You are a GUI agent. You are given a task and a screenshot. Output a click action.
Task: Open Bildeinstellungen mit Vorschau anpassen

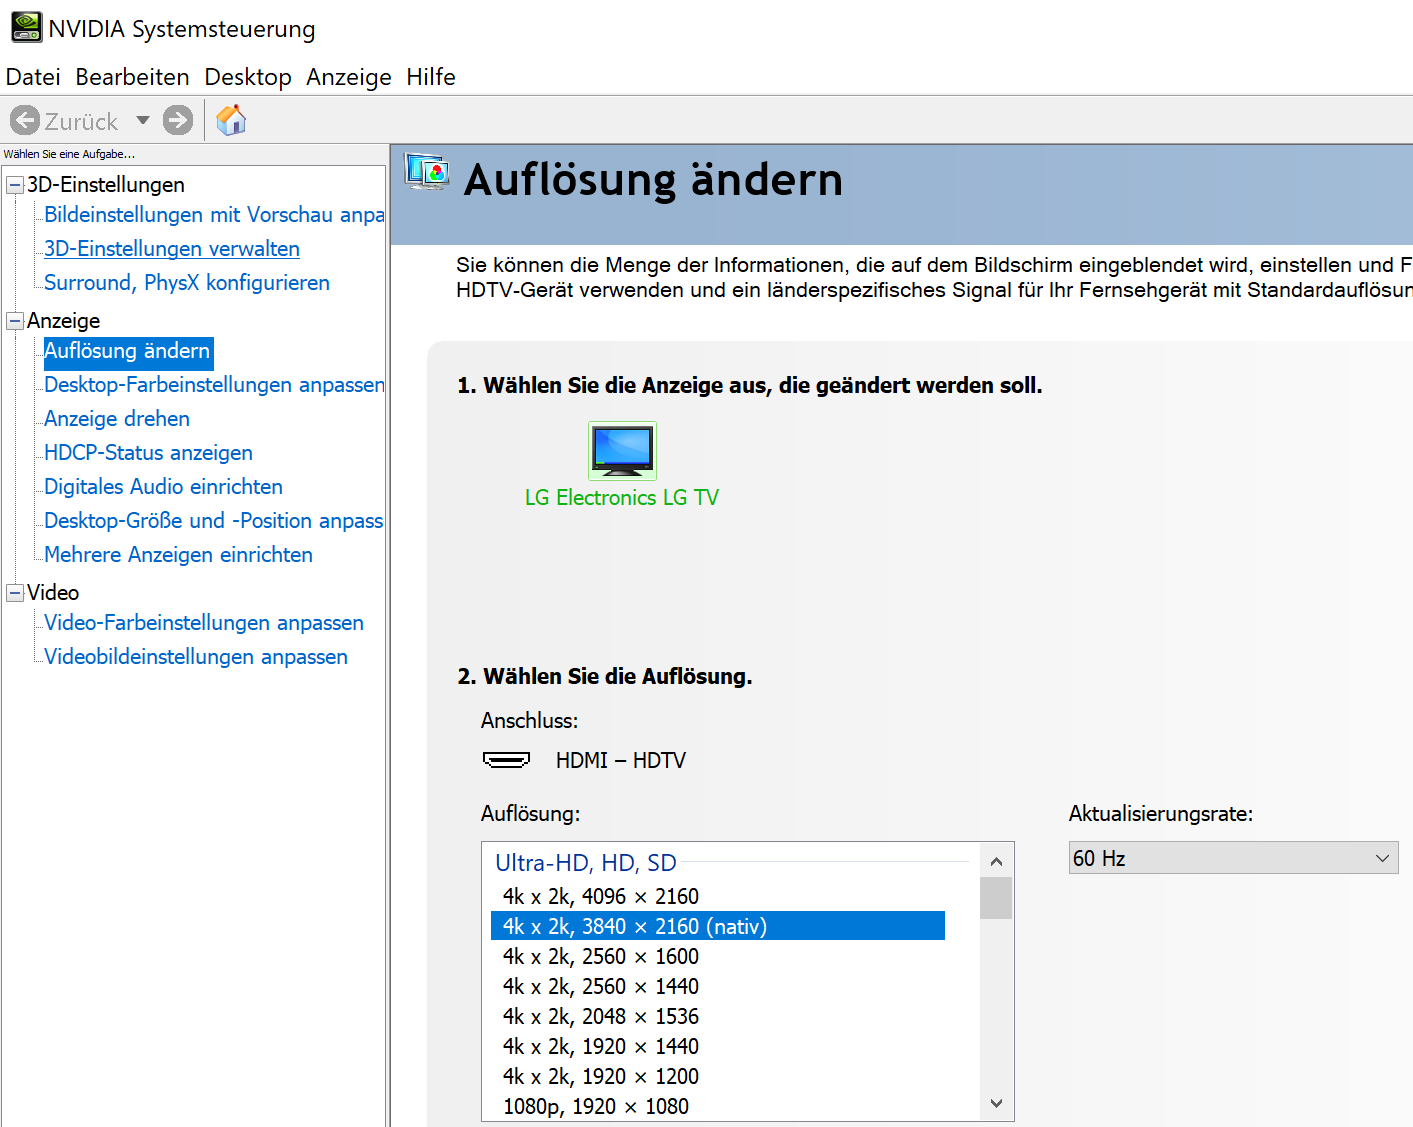(x=214, y=215)
